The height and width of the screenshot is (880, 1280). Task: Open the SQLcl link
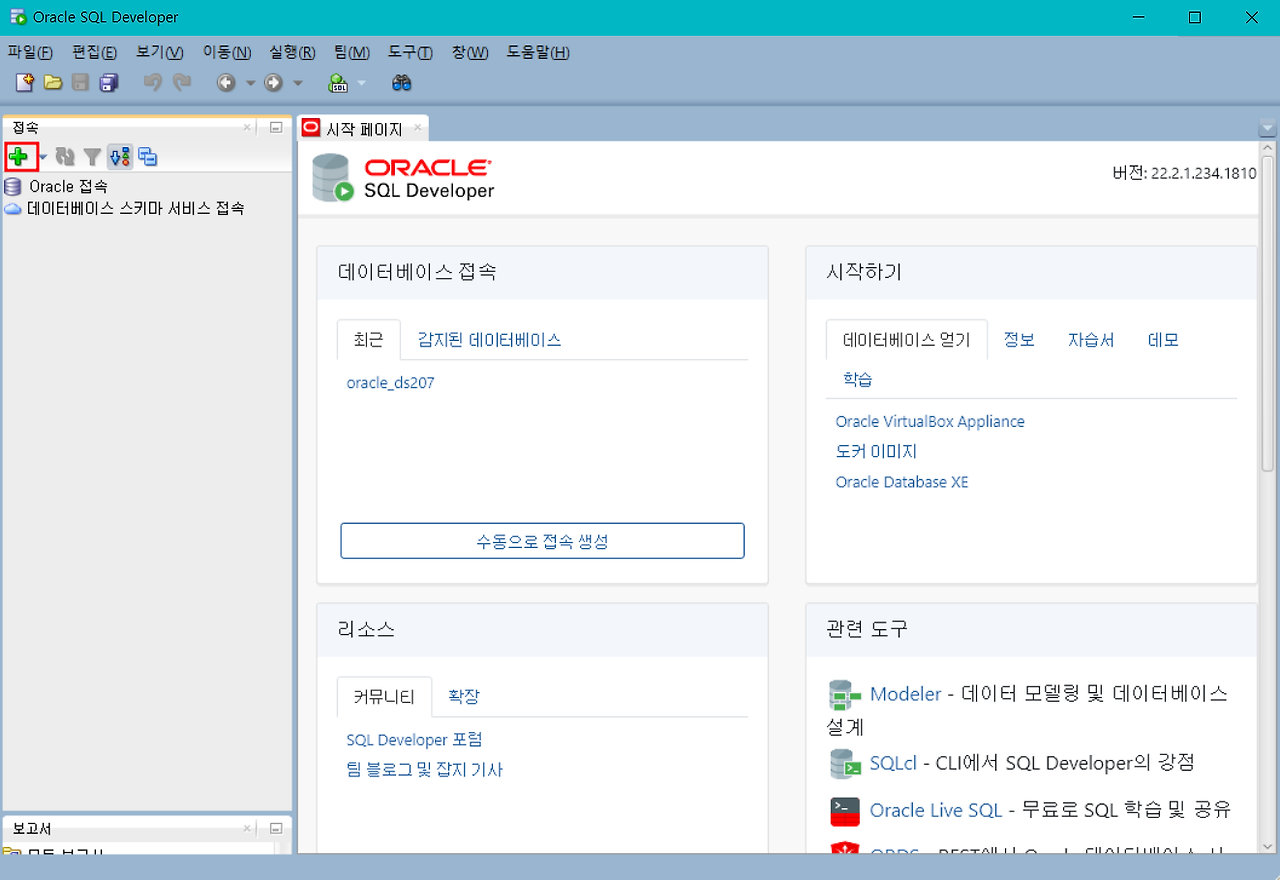click(893, 763)
